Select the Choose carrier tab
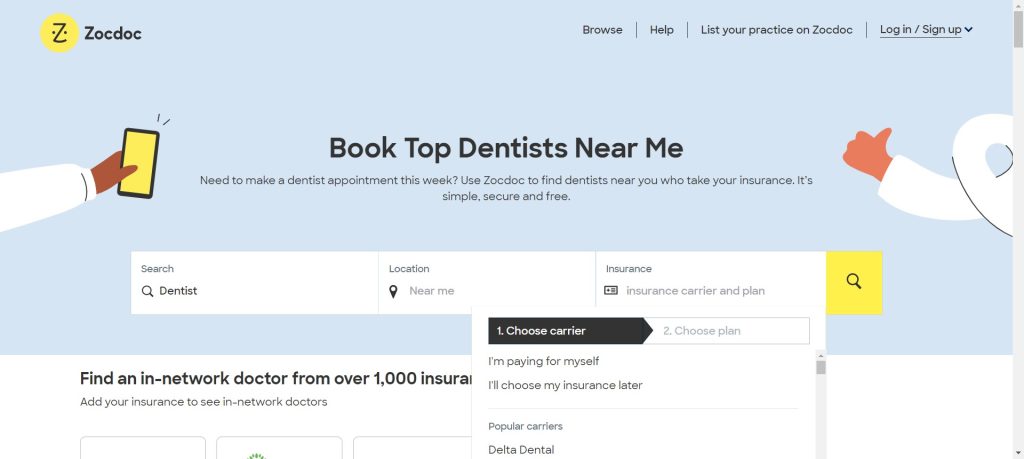Viewport: 1024px width, 459px height. pyautogui.click(x=560, y=331)
